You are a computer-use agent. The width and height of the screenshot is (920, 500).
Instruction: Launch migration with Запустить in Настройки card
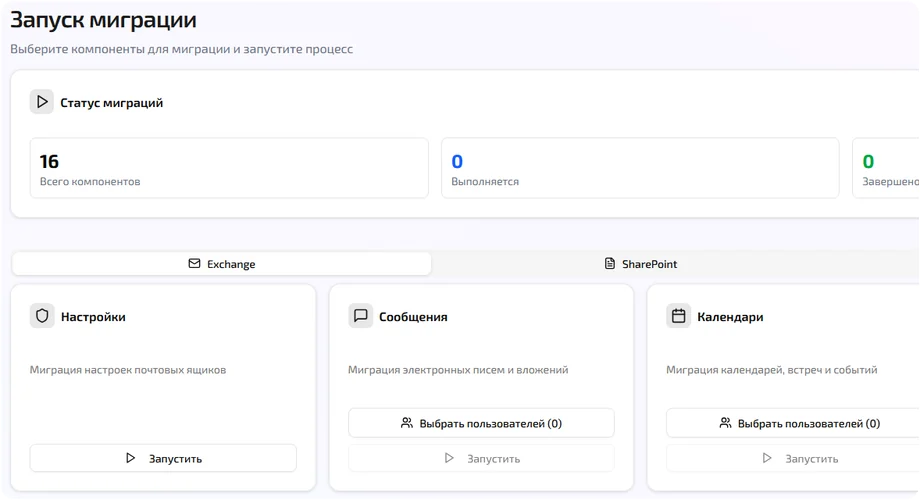pyautogui.click(x=163, y=458)
